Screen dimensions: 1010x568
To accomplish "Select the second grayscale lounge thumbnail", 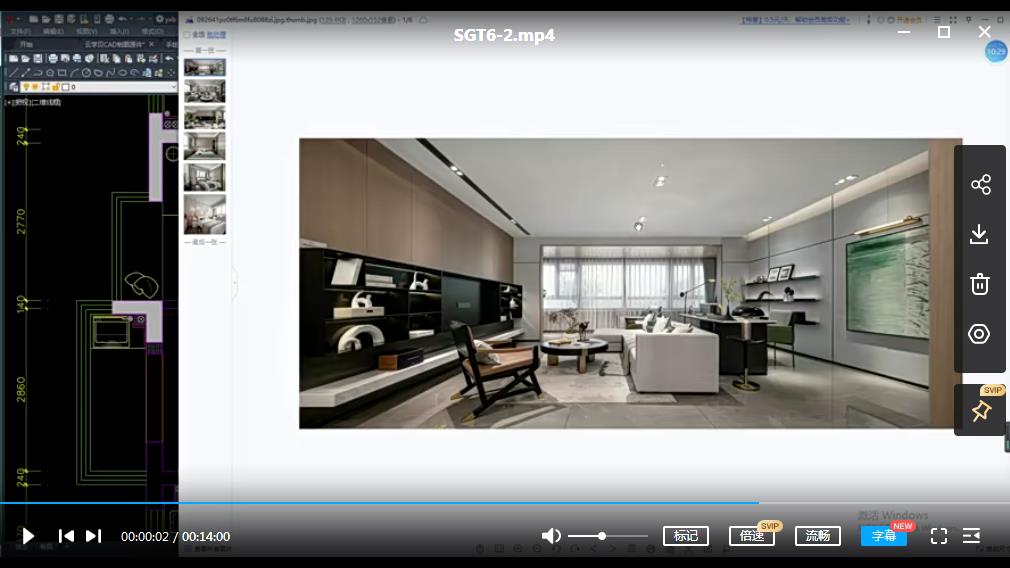I will point(205,91).
